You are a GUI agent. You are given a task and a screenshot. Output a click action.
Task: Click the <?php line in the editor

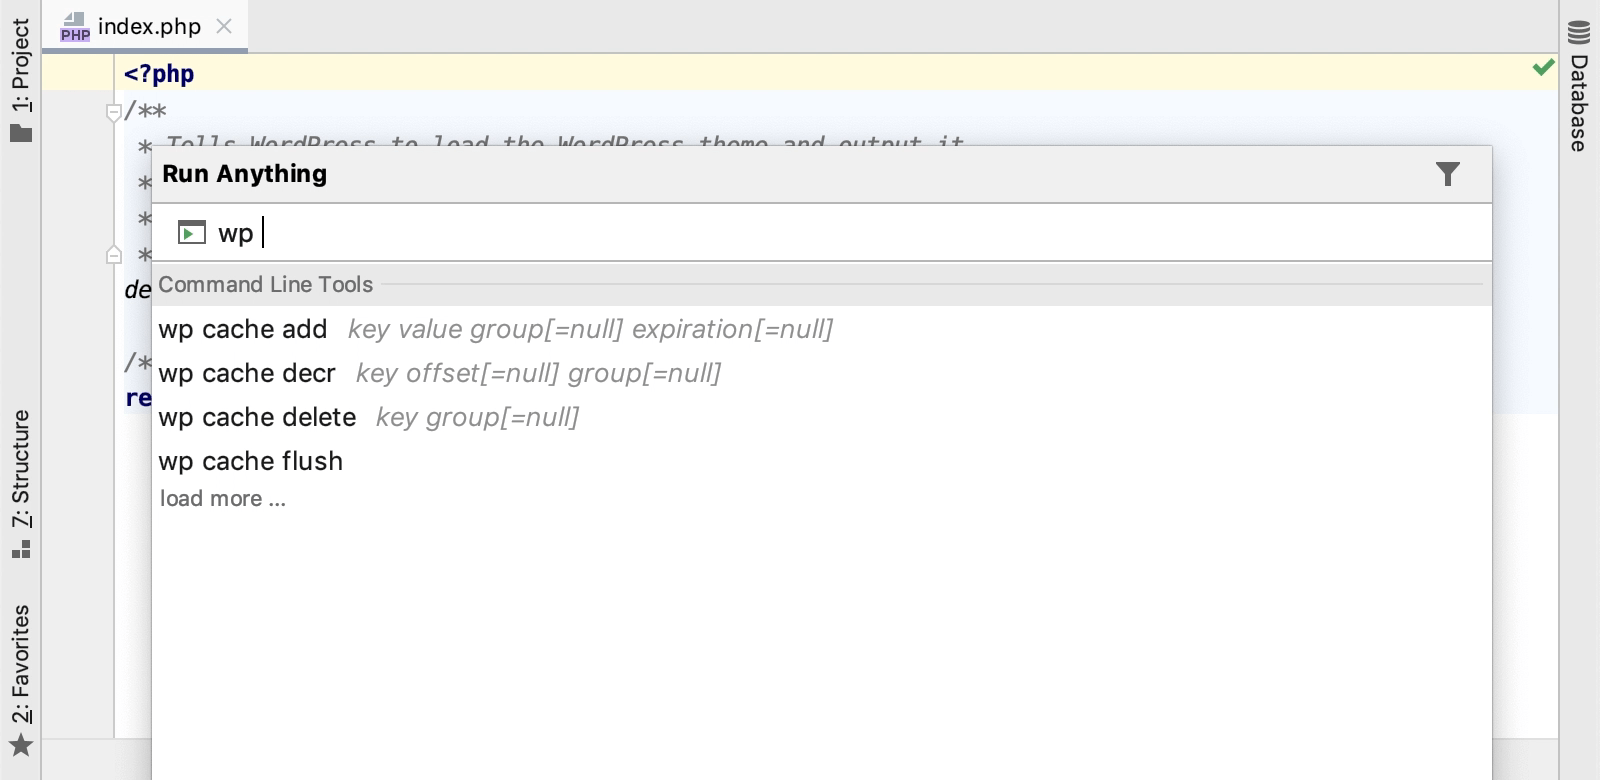[x=159, y=74]
